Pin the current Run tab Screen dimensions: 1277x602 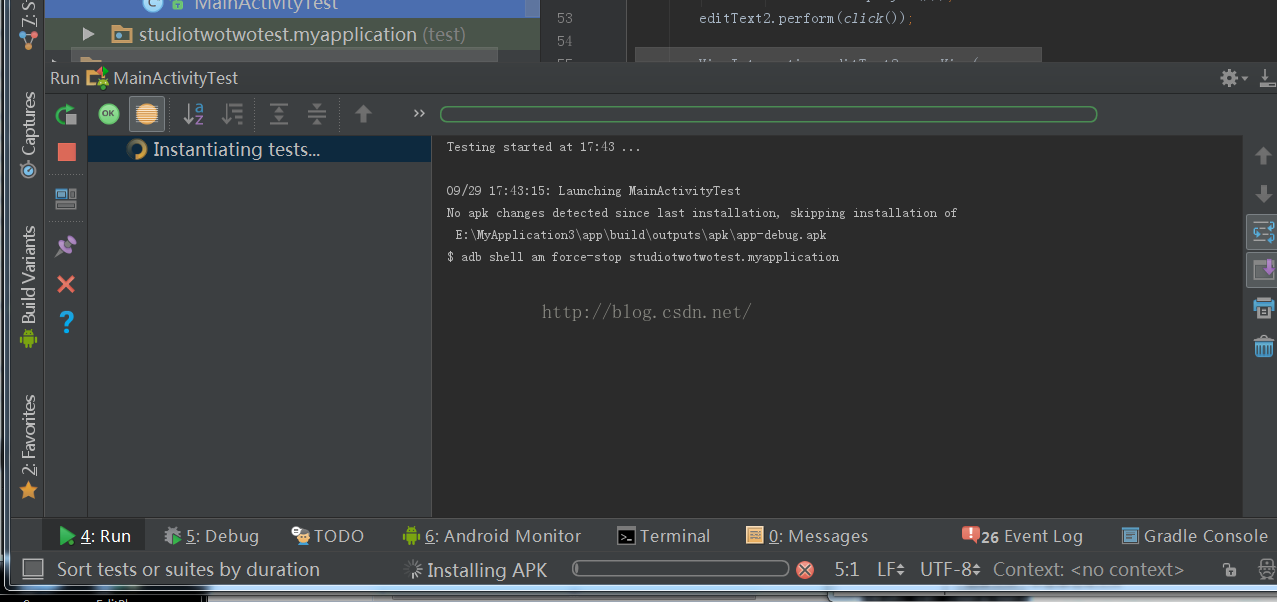(66, 246)
